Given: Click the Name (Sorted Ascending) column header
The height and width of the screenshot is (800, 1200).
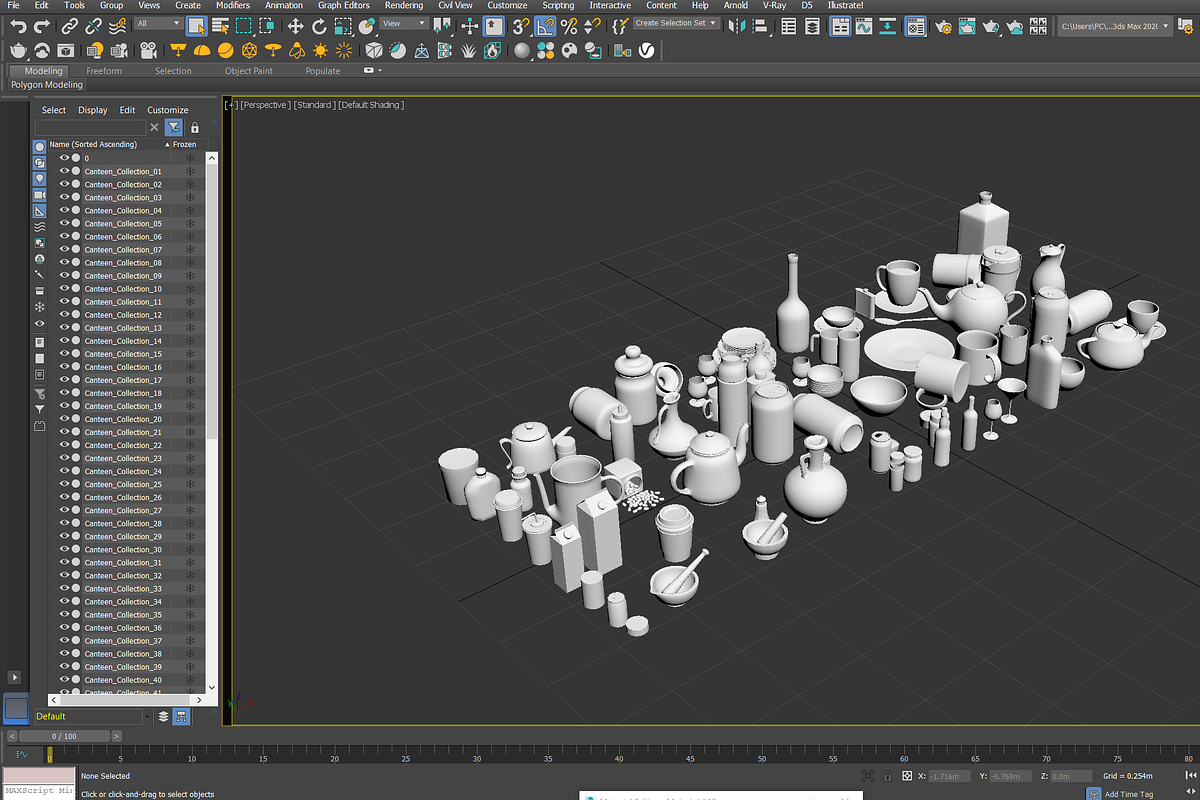Looking at the screenshot, I should click(108, 144).
